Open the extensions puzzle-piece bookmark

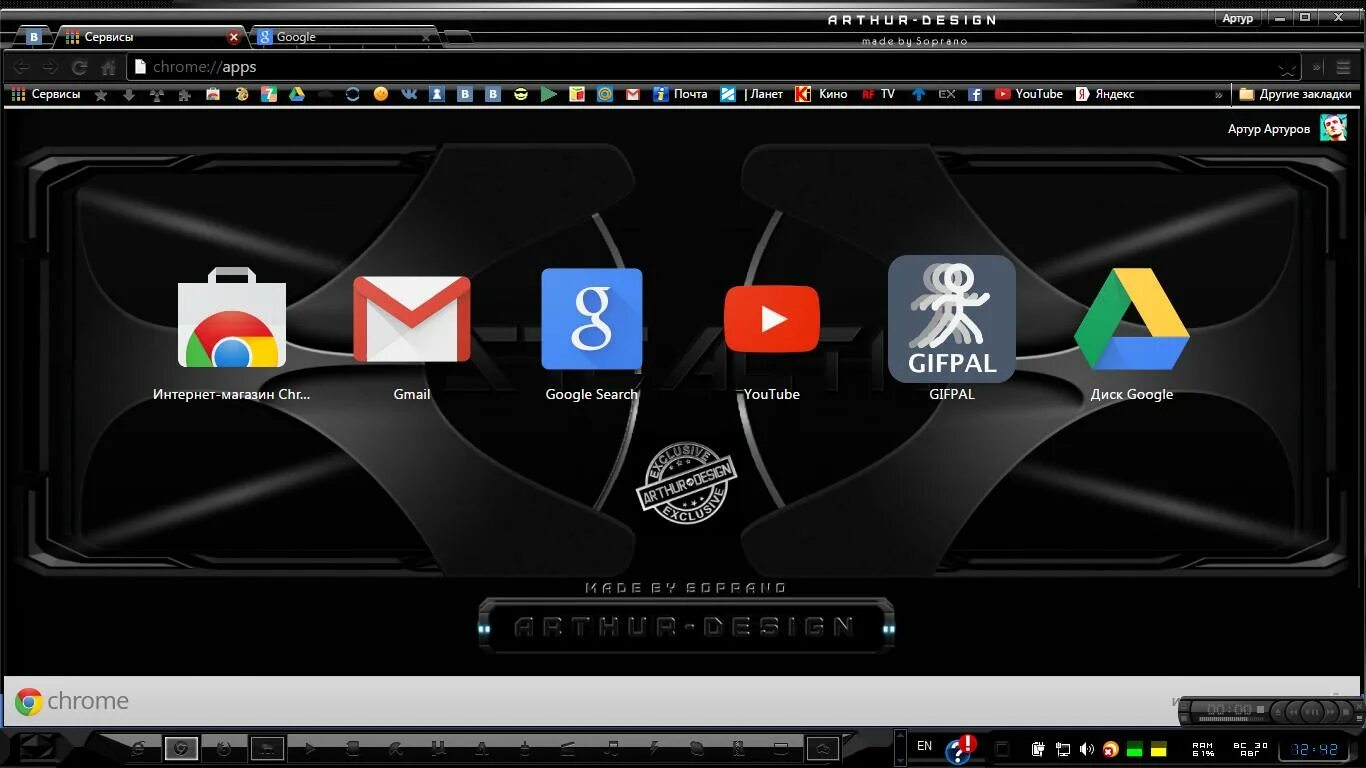click(x=185, y=94)
